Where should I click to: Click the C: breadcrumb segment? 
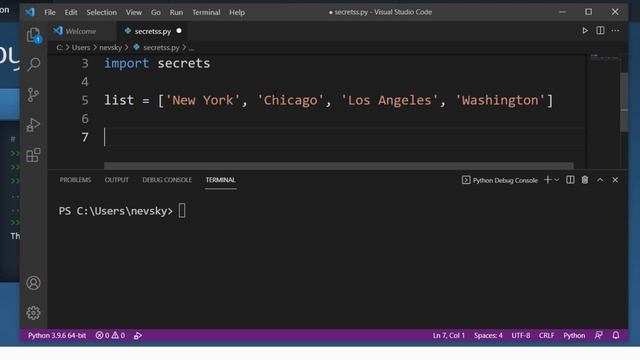coord(60,48)
